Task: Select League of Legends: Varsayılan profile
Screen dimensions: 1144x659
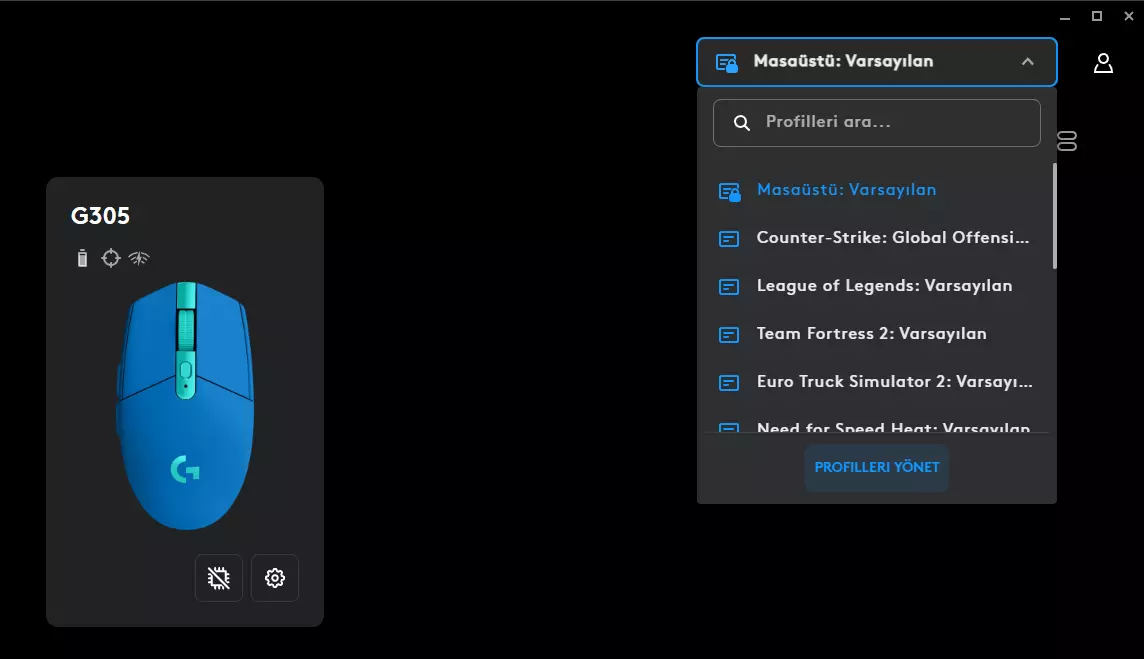Action: (877, 286)
